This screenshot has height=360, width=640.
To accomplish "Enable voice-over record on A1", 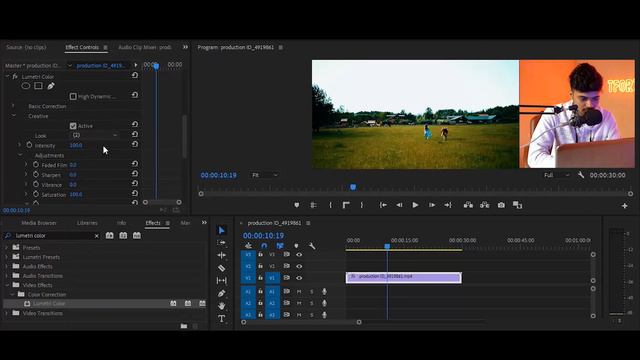I will click(x=324, y=291).
